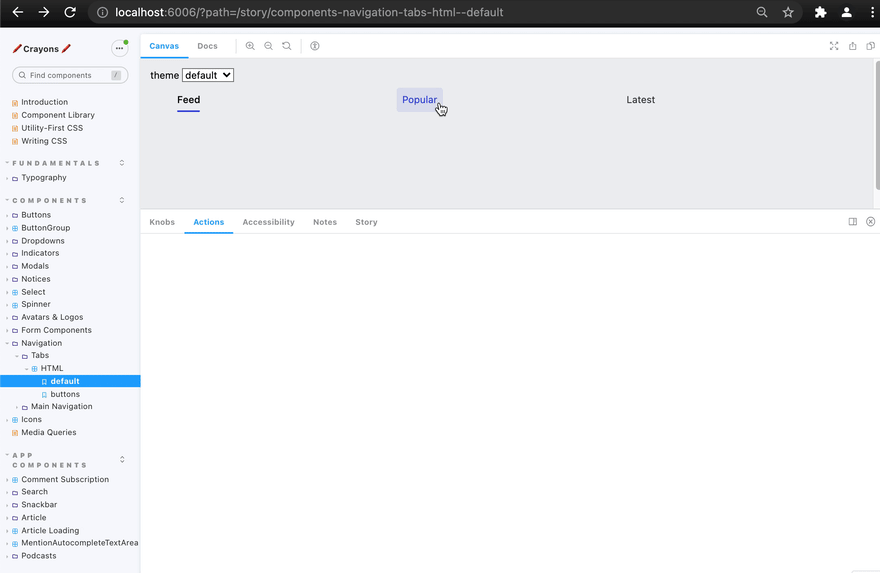
Task: Collapse the FUNDAMENTALS section header
Action: (56, 163)
